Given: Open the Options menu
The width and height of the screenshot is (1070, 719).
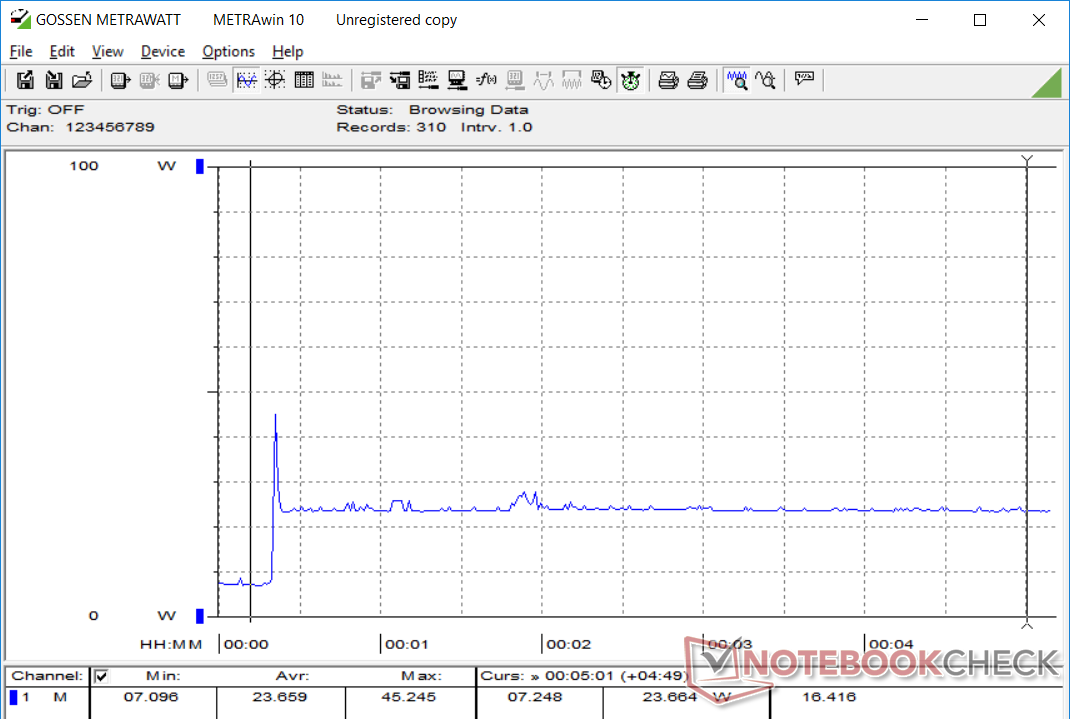Looking at the screenshot, I should (x=228, y=51).
